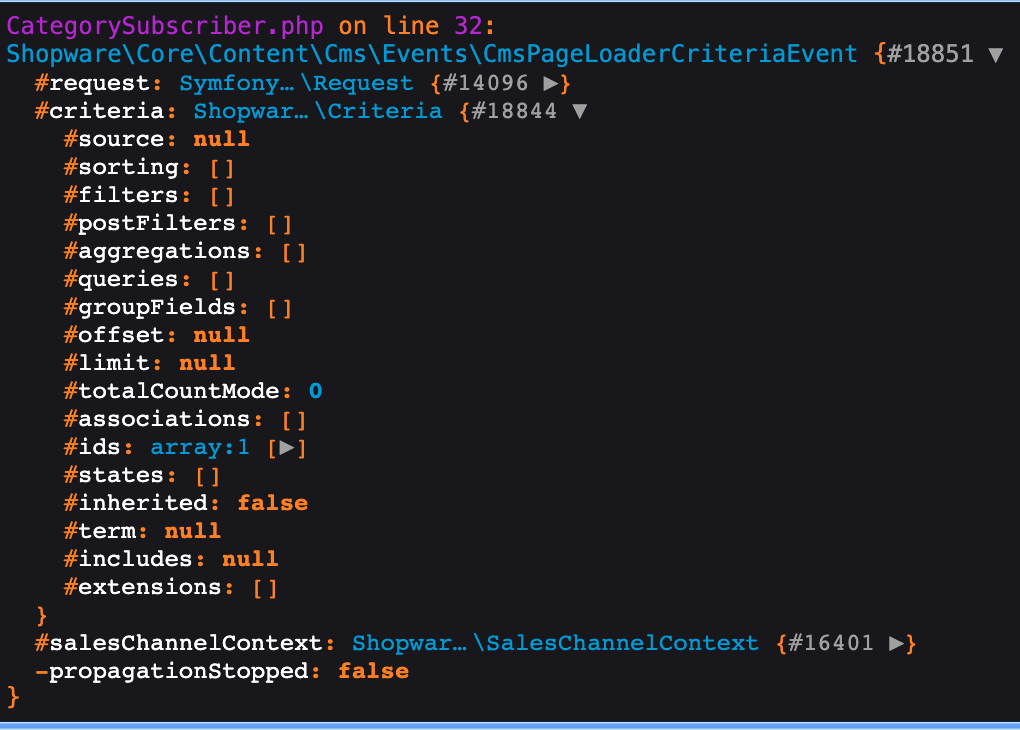Select the #sorting property name
The image size is (1020, 730).
click(x=121, y=167)
